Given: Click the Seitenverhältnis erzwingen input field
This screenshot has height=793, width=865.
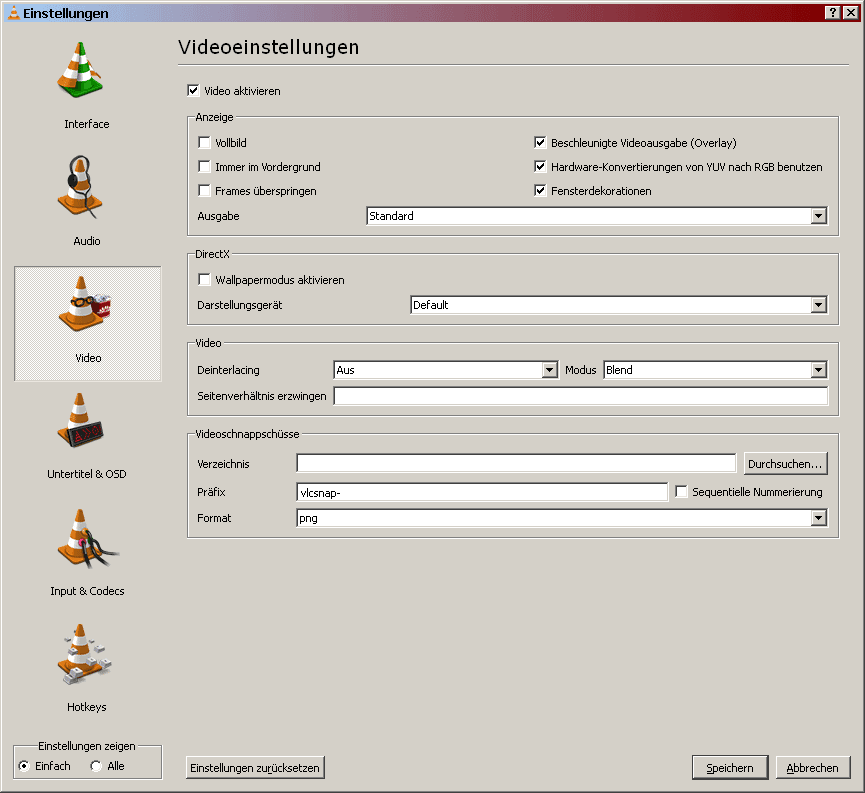Looking at the screenshot, I should 581,396.
